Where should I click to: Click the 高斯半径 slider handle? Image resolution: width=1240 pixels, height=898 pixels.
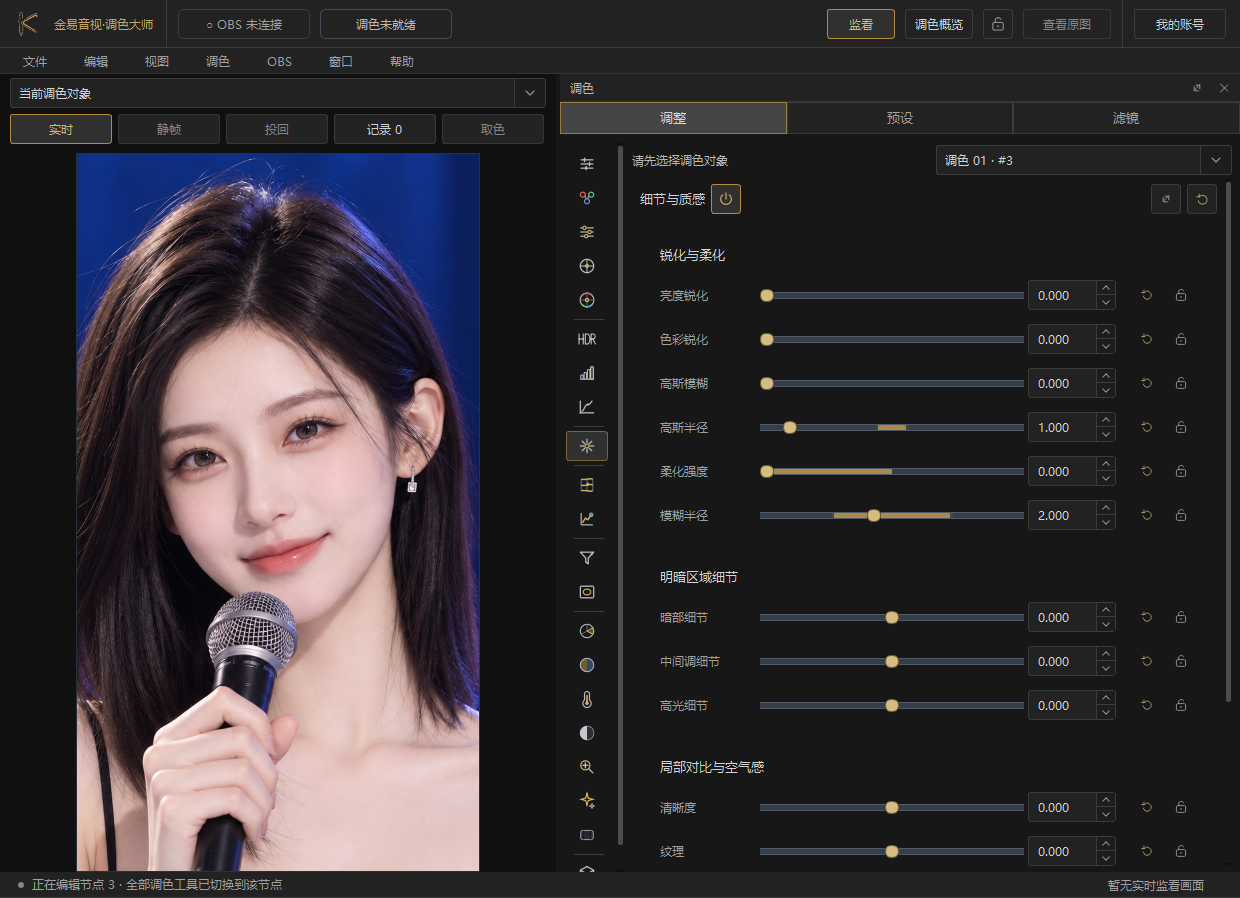[x=790, y=428]
